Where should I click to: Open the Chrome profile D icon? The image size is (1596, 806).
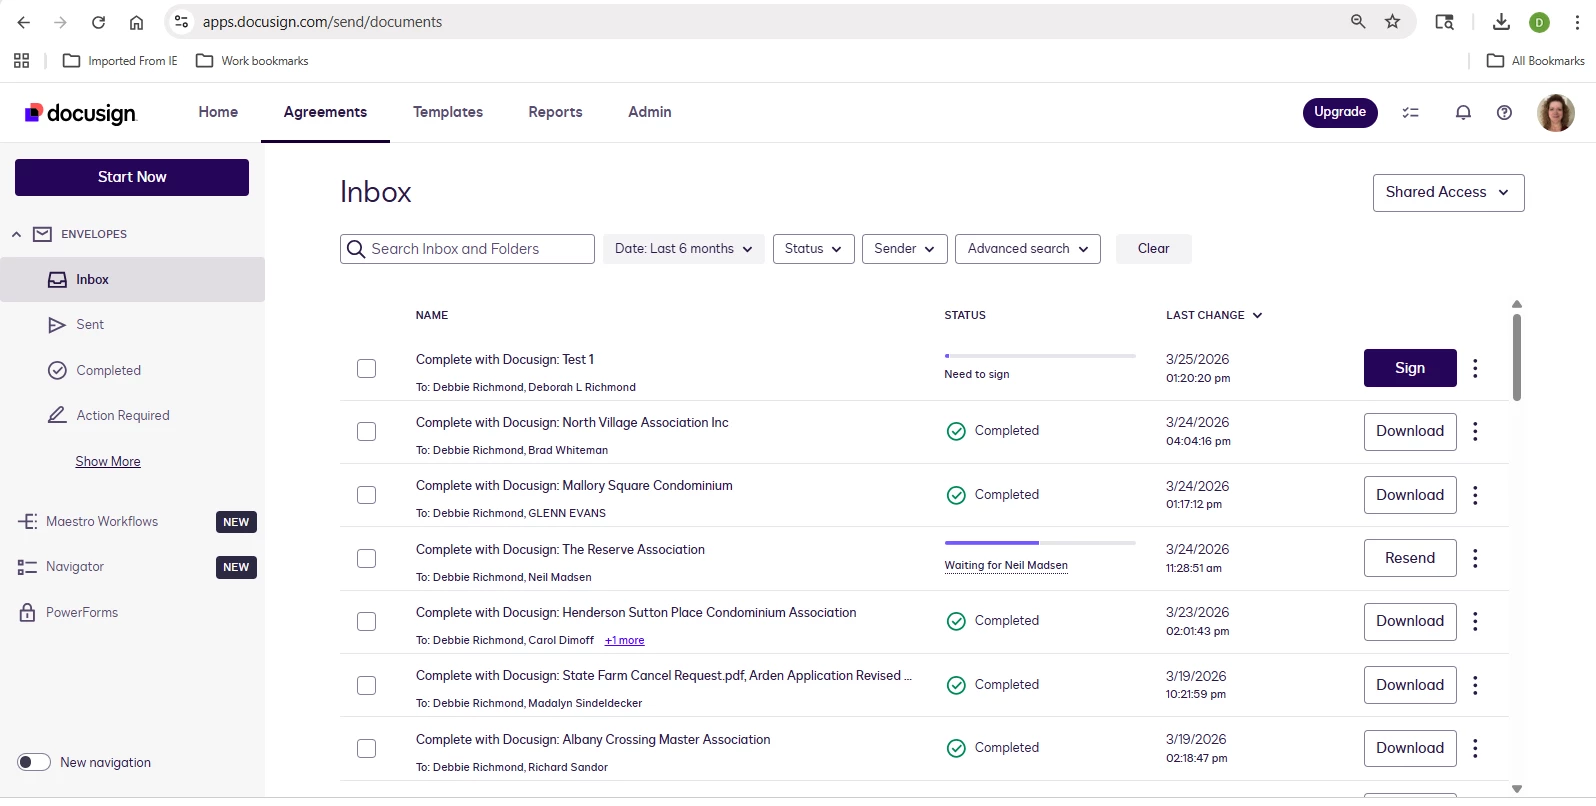coord(1540,22)
